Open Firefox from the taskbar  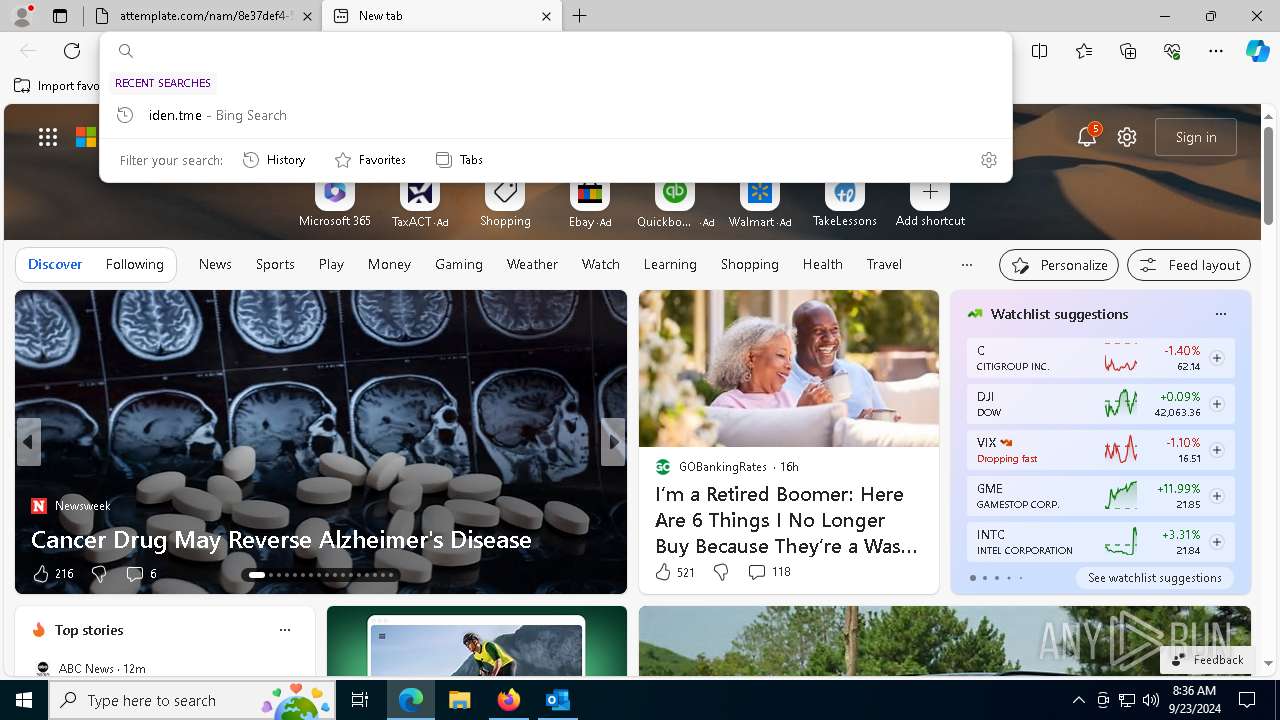click(509, 700)
